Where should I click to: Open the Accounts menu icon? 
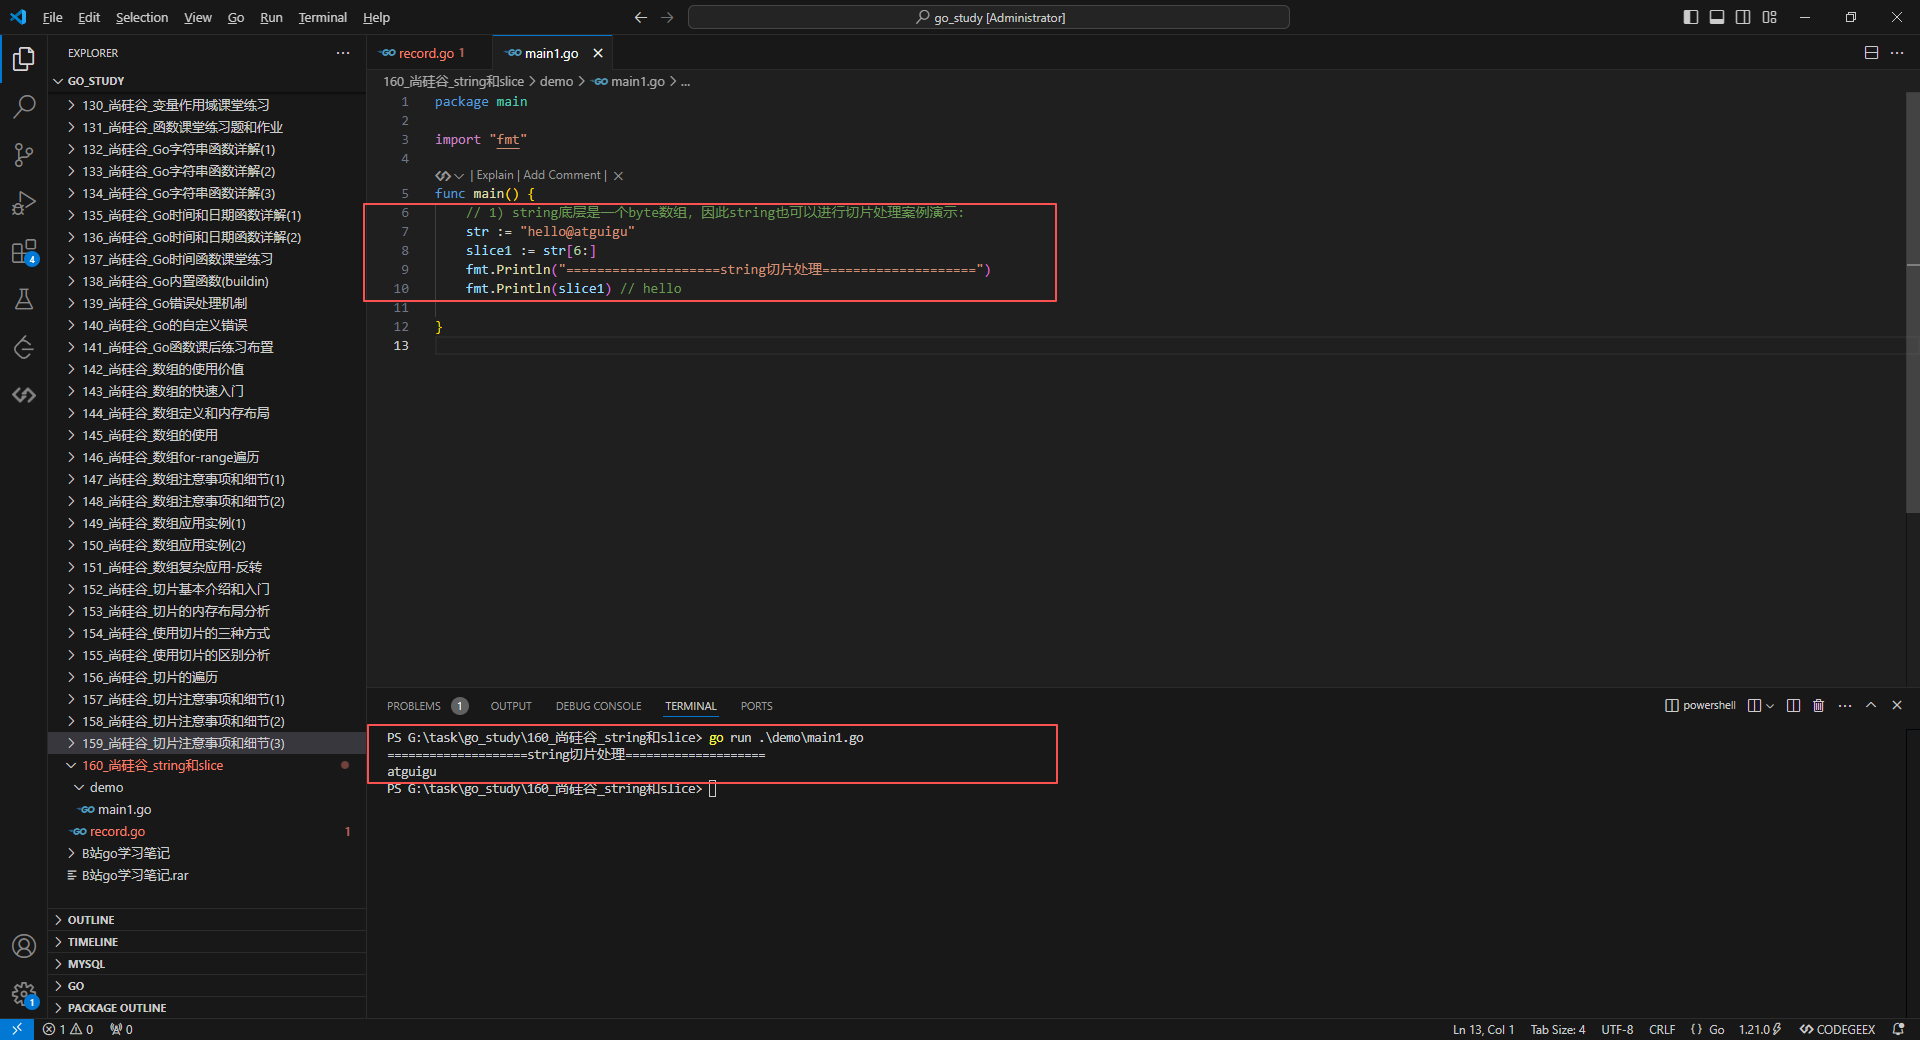pos(24,946)
